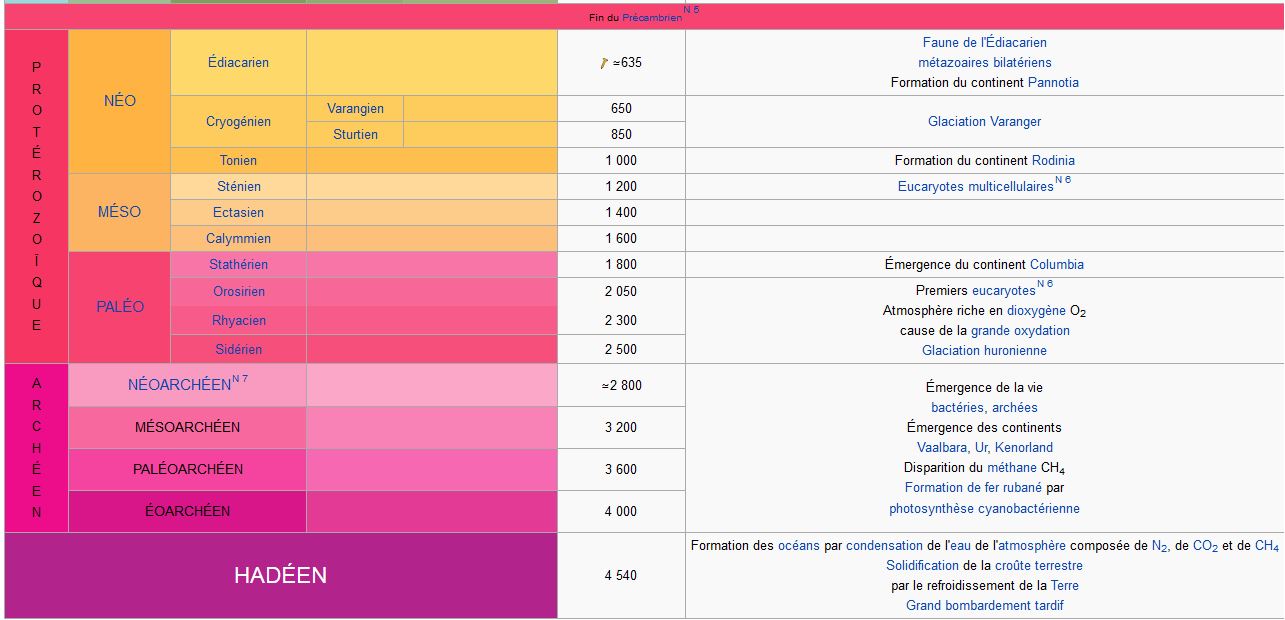Open footnote N 6 after Eucaryotes multicellulaires
Screen dimensions: 1285x620
[x=1063, y=180]
